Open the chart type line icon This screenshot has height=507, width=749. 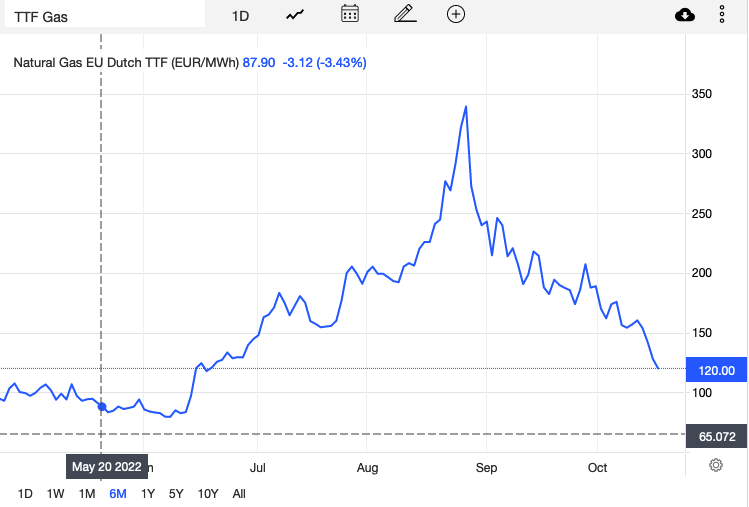pyautogui.click(x=295, y=15)
